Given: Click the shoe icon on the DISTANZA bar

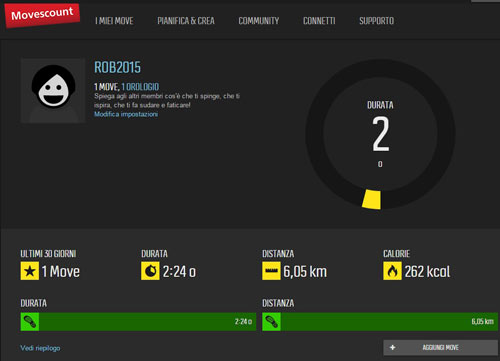Looking at the screenshot, I should tap(271, 322).
